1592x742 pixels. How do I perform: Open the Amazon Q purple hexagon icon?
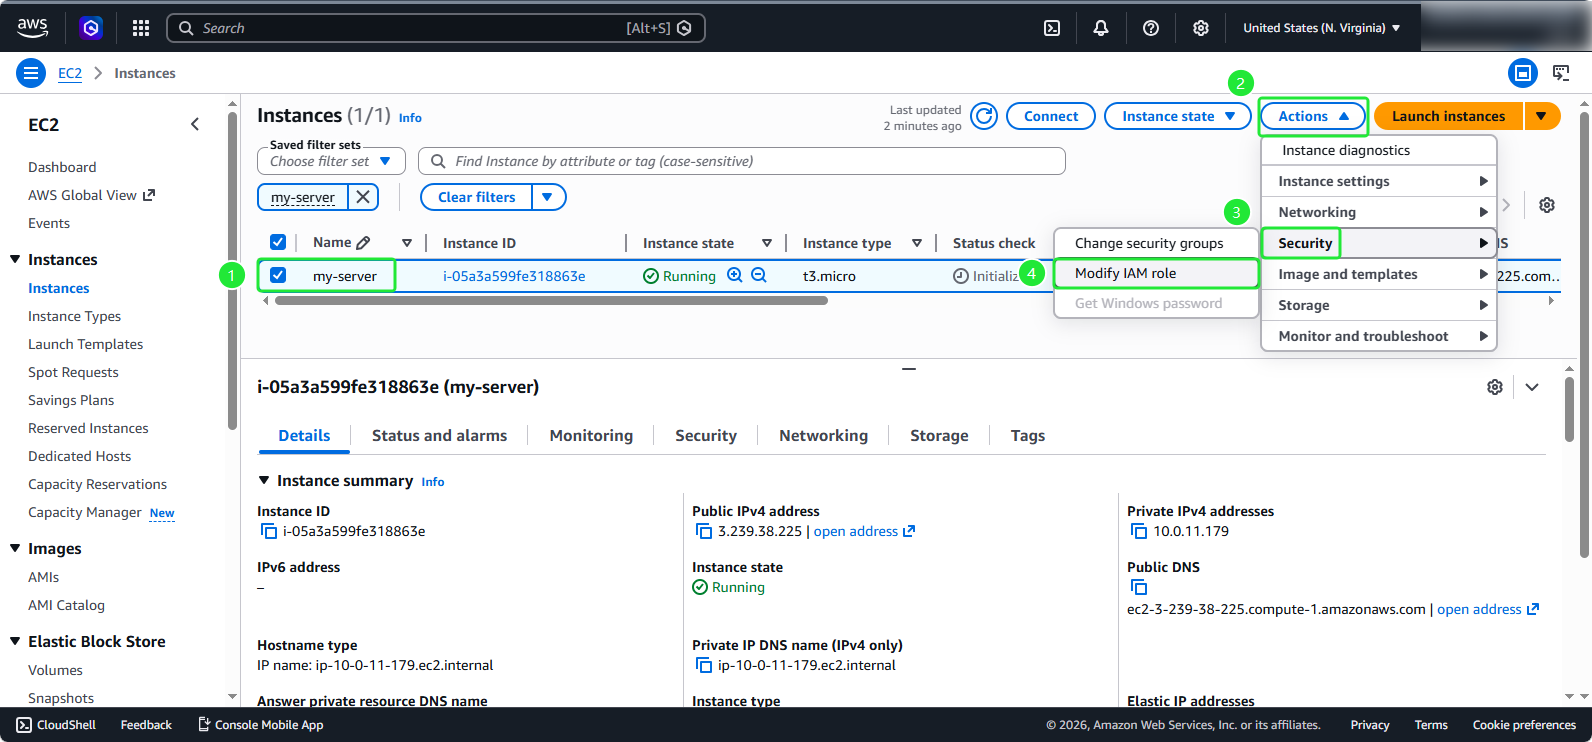(91, 28)
